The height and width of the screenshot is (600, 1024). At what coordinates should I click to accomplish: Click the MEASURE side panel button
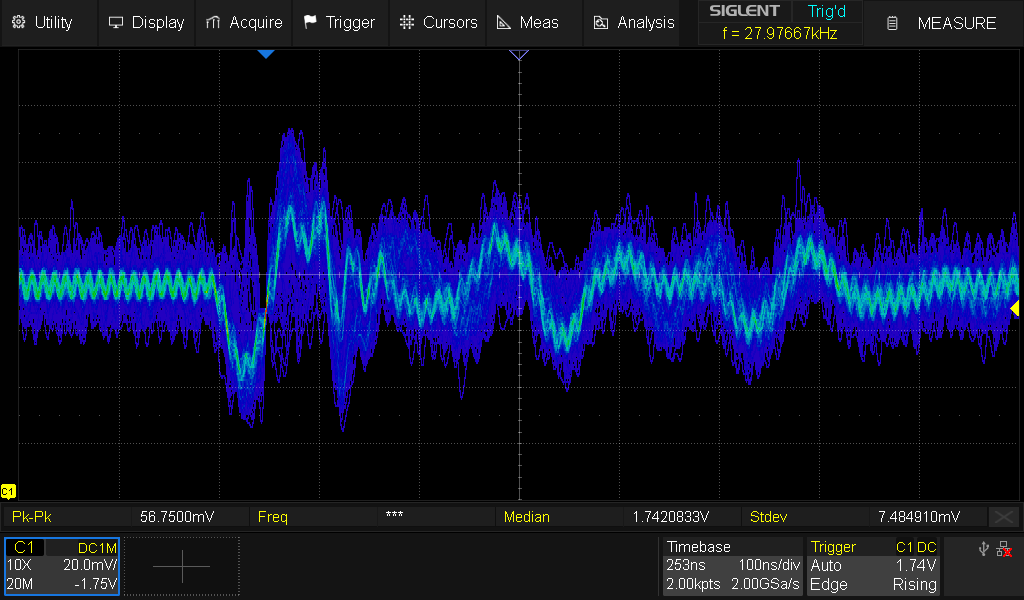coord(943,23)
